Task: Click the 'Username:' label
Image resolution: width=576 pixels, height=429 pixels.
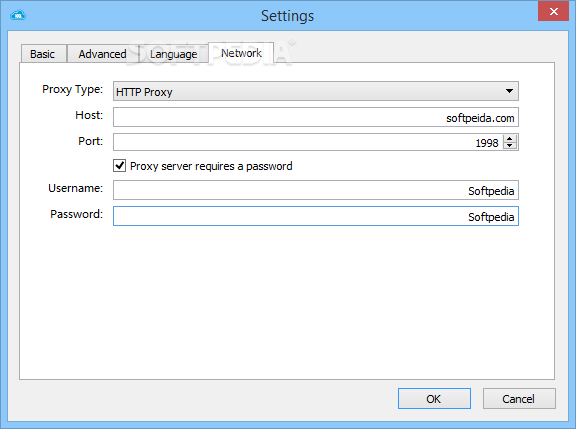Action: 75,188
